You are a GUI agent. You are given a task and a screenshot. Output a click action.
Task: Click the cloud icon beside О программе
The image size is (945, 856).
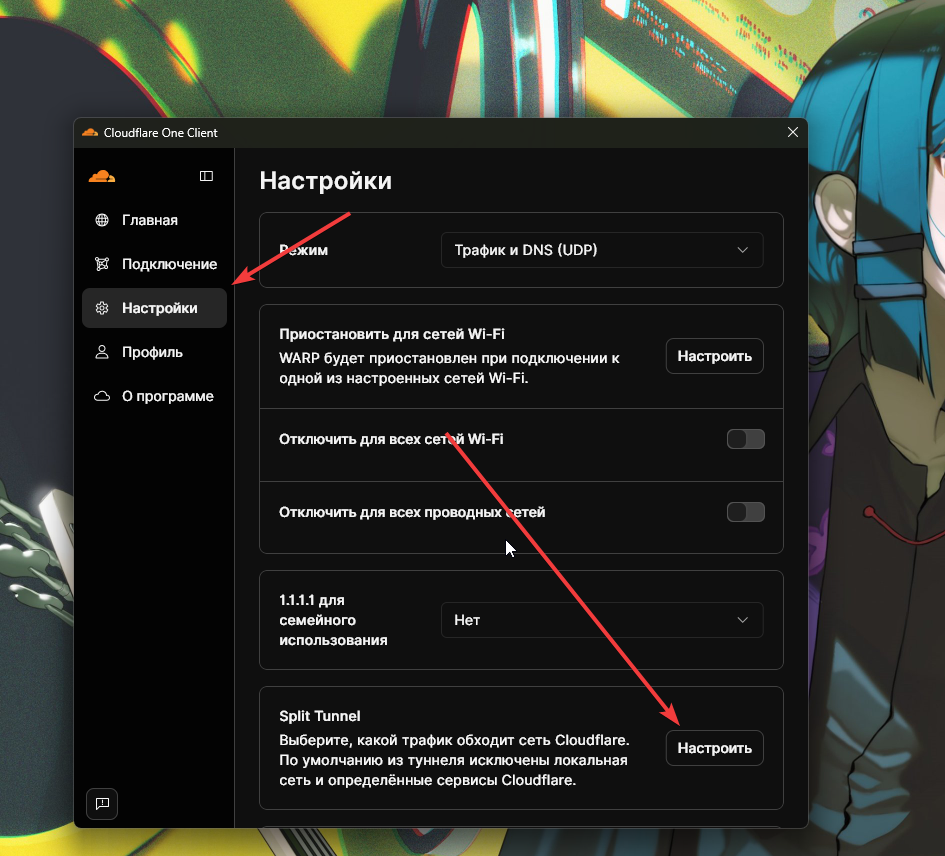102,396
